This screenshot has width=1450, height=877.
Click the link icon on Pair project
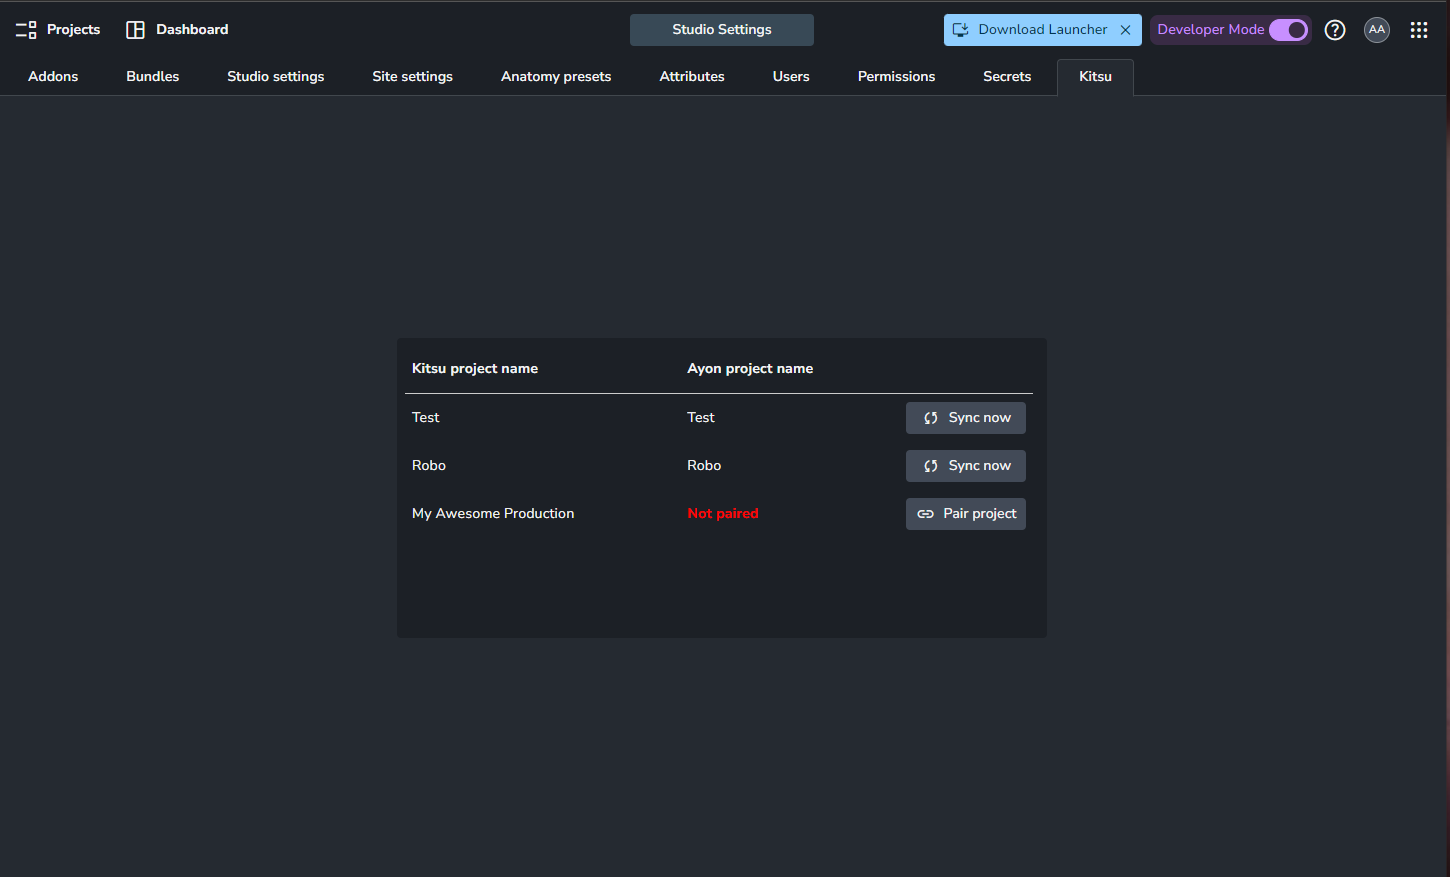(926, 514)
